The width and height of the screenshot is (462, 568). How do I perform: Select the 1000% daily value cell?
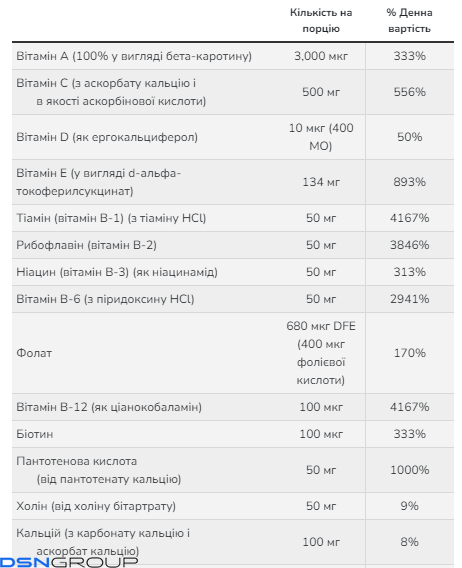click(x=409, y=470)
